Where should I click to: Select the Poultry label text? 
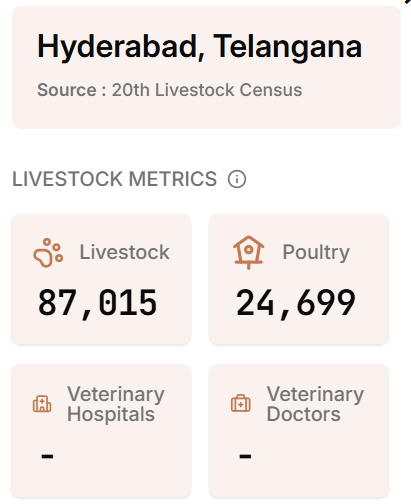pyautogui.click(x=316, y=252)
